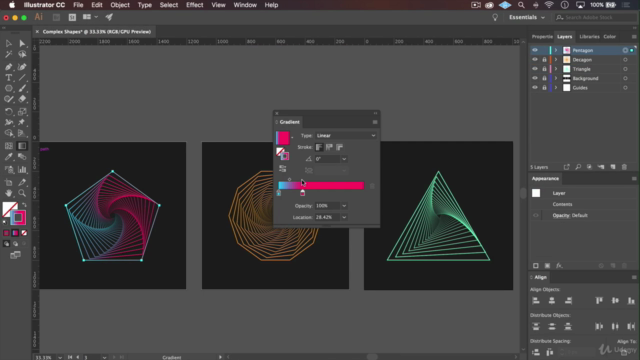Screen dimensions: 640x360
Task: Unlock the Guides layer
Action: tap(544, 88)
